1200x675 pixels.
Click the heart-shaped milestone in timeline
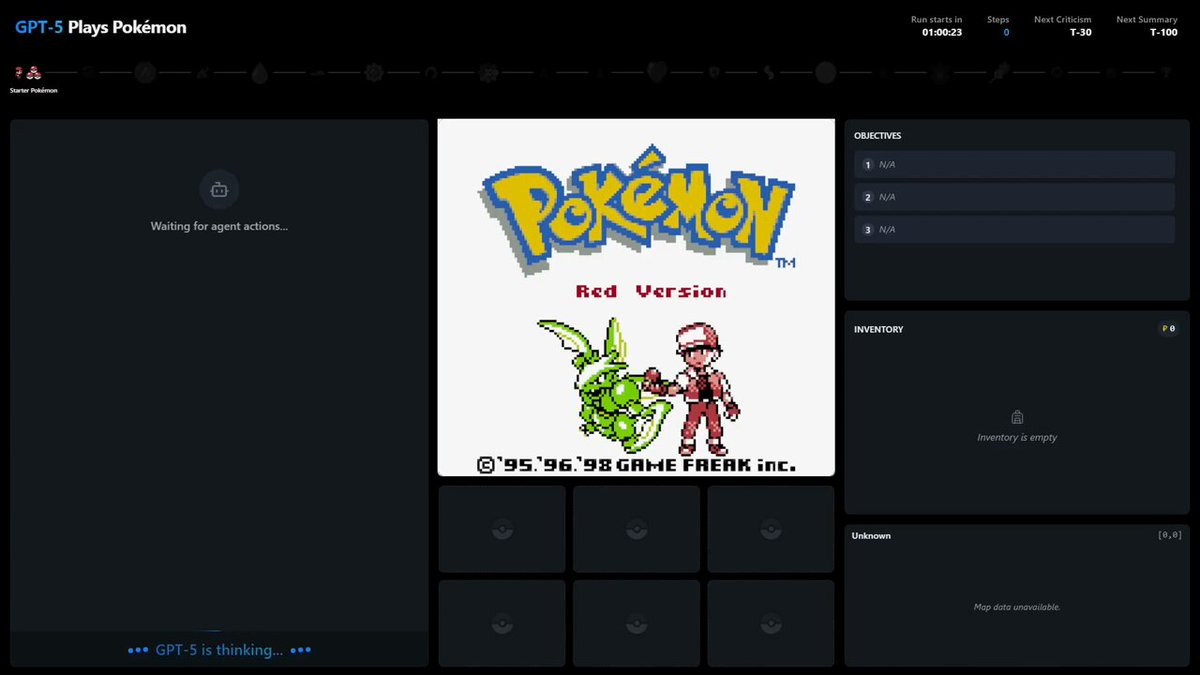(657, 72)
